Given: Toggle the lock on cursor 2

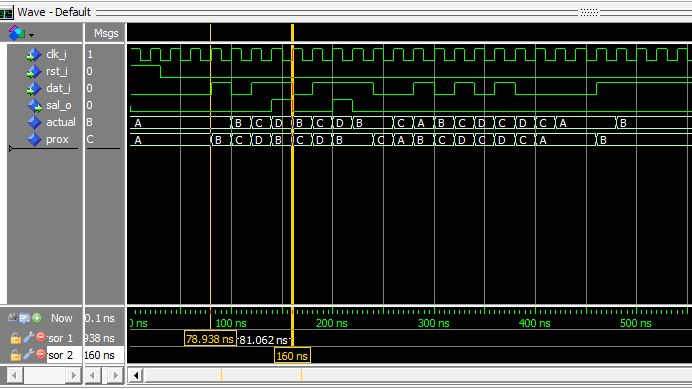Looking at the screenshot, I should tap(15, 355).
